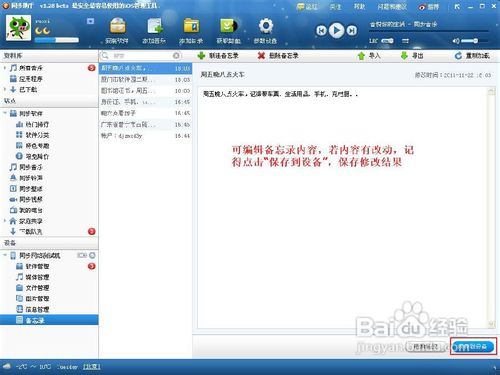Open the gear settings toolbar icon
This screenshot has width=500, height=375.
[x=265, y=31]
